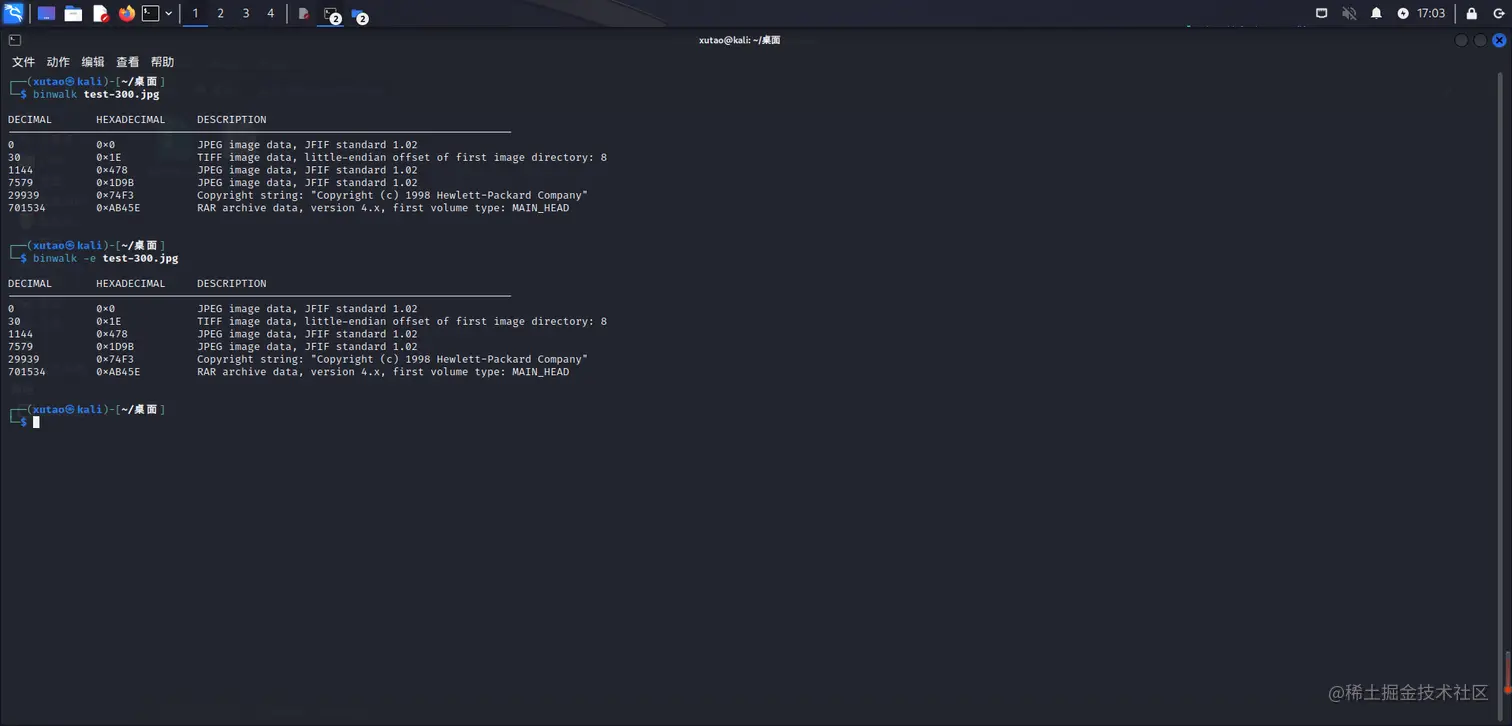Click the command 'binwalk test-300.jpg'

96,94
